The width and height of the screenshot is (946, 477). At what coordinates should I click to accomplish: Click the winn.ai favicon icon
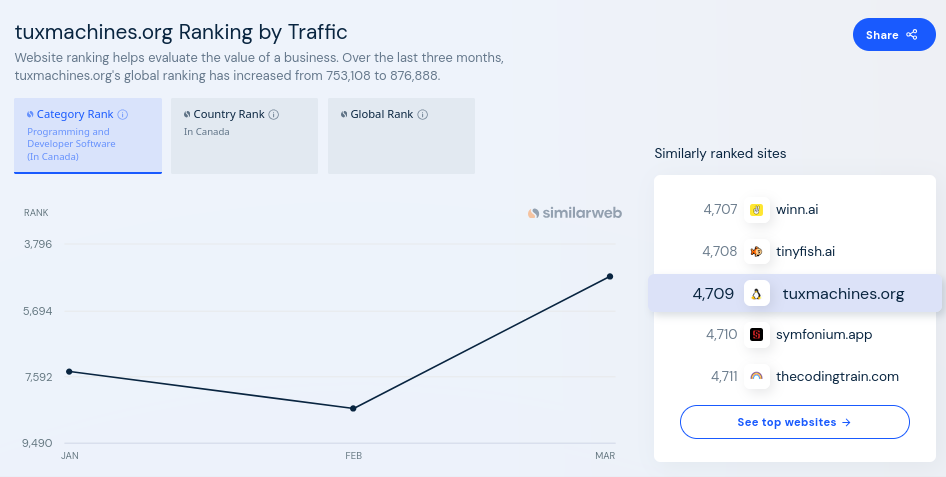(x=757, y=210)
